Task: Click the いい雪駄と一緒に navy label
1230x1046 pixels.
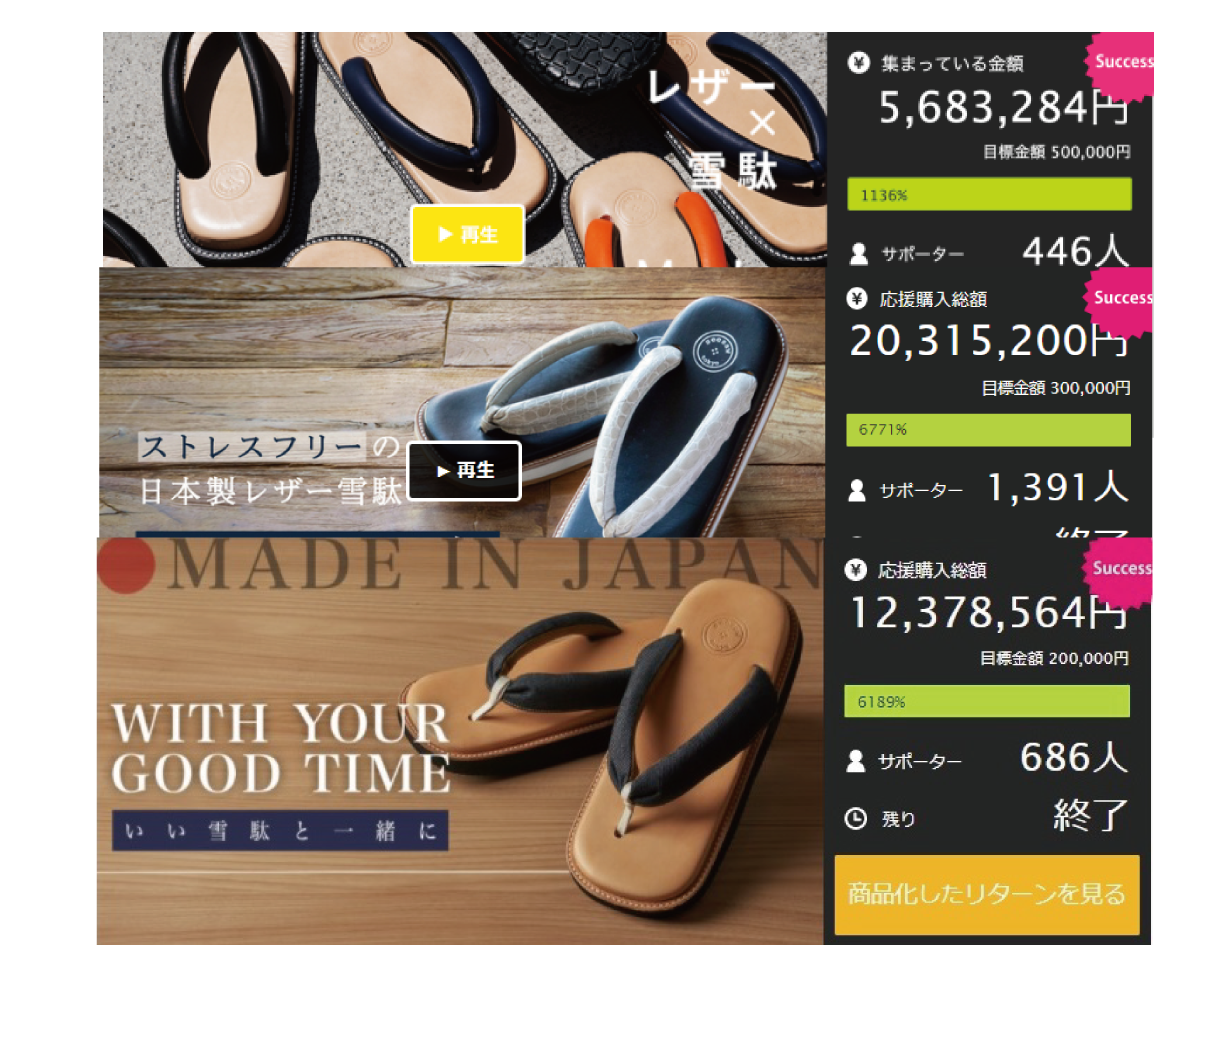Action: point(280,830)
